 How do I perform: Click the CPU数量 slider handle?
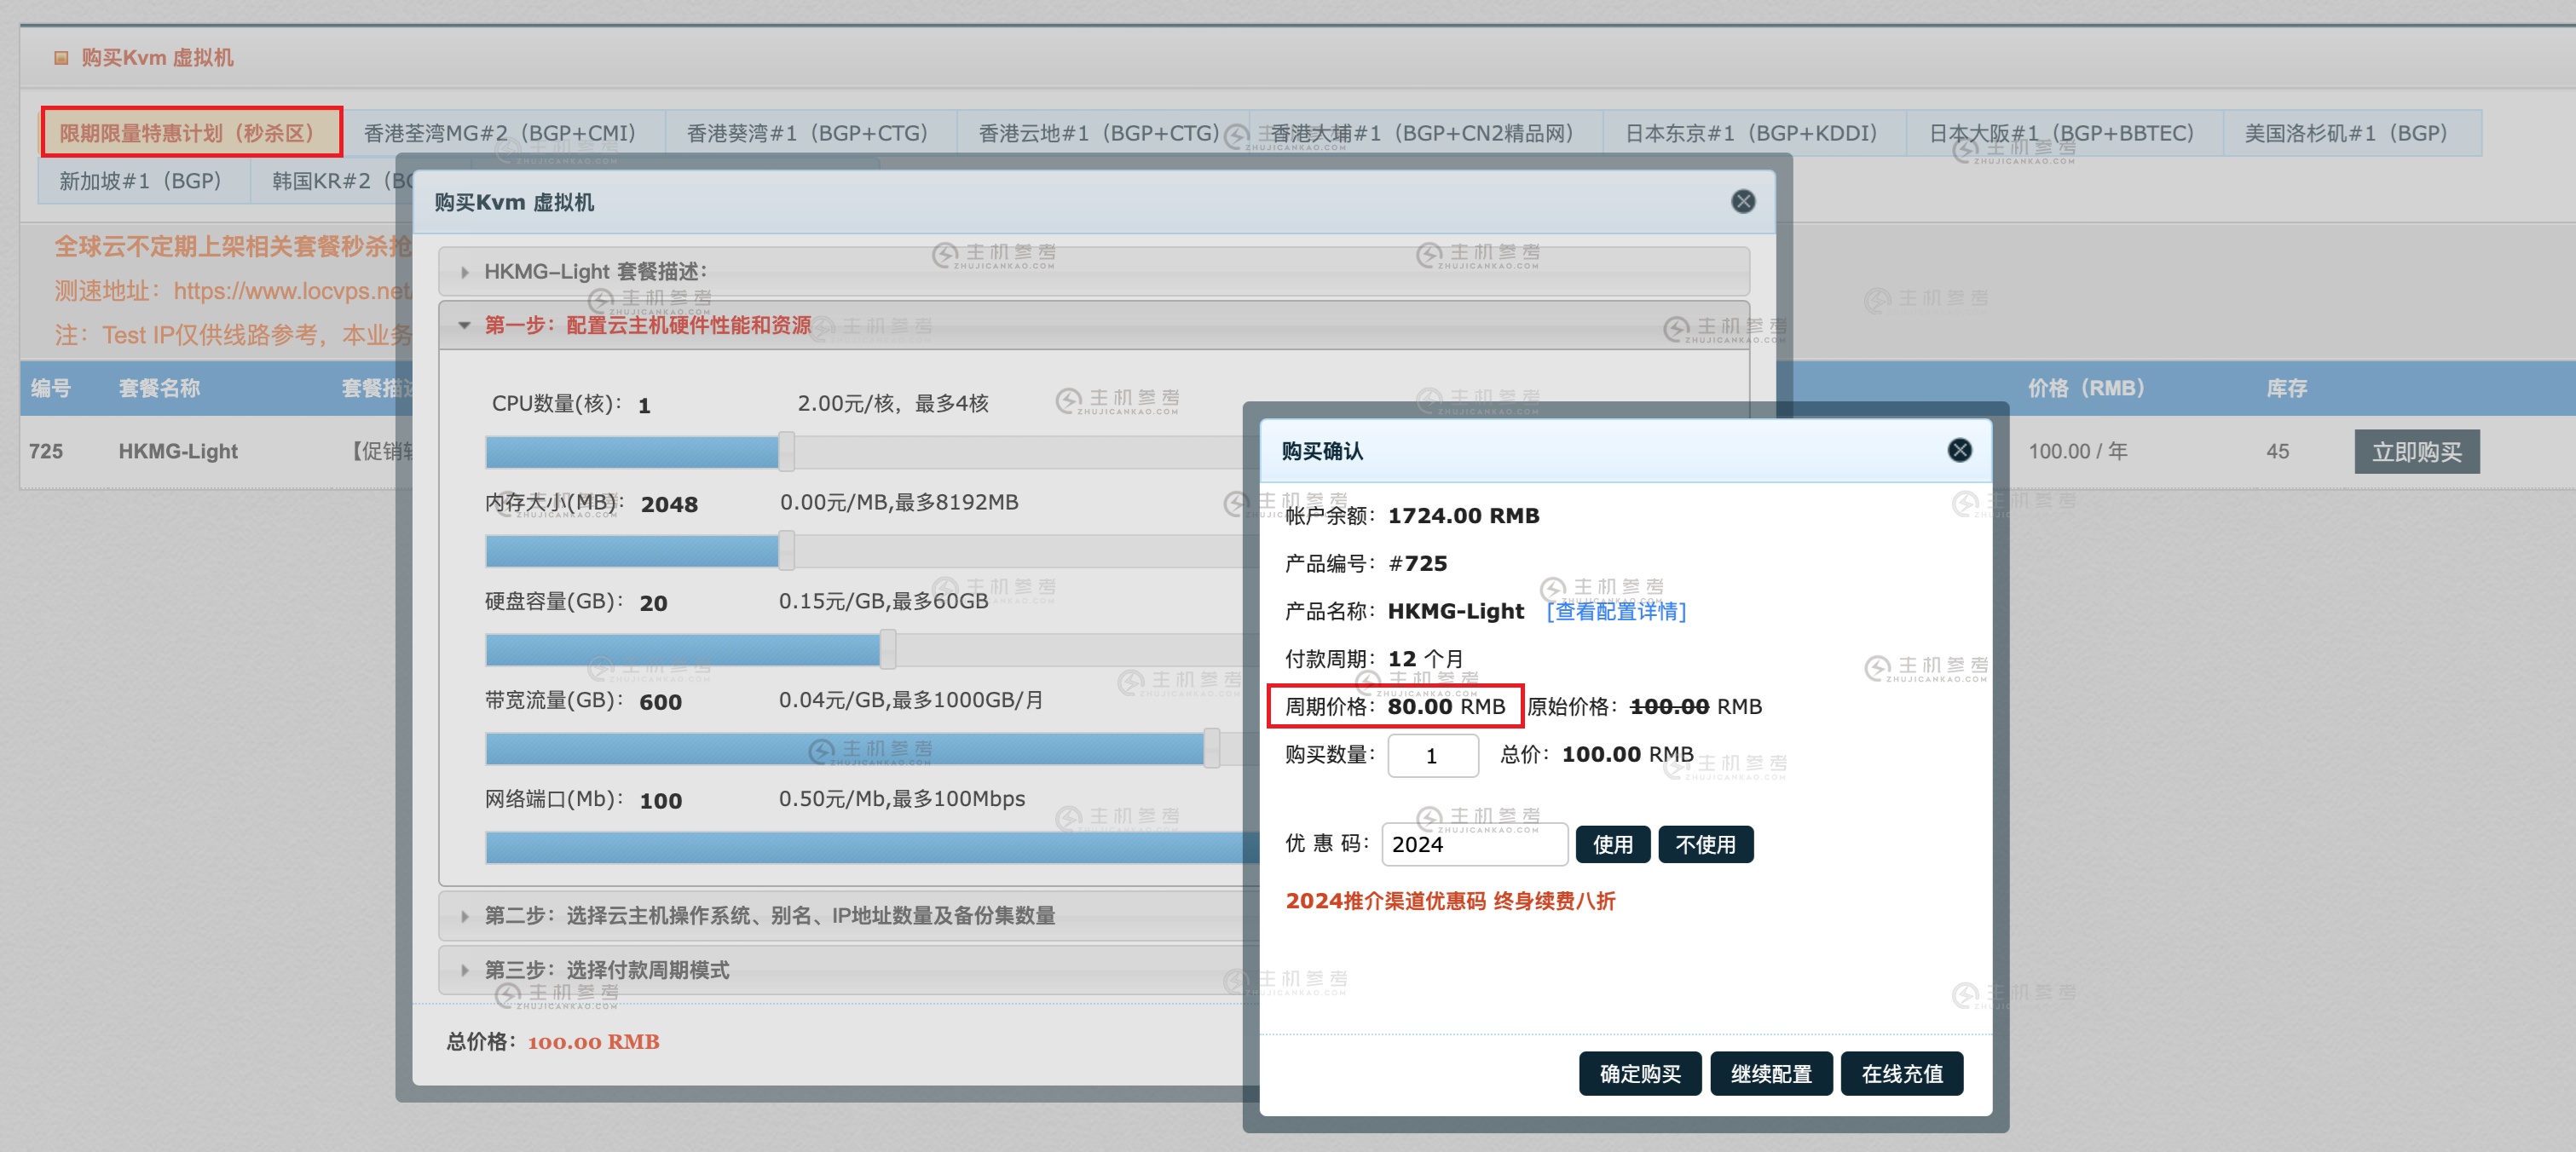tap(785, 452)
